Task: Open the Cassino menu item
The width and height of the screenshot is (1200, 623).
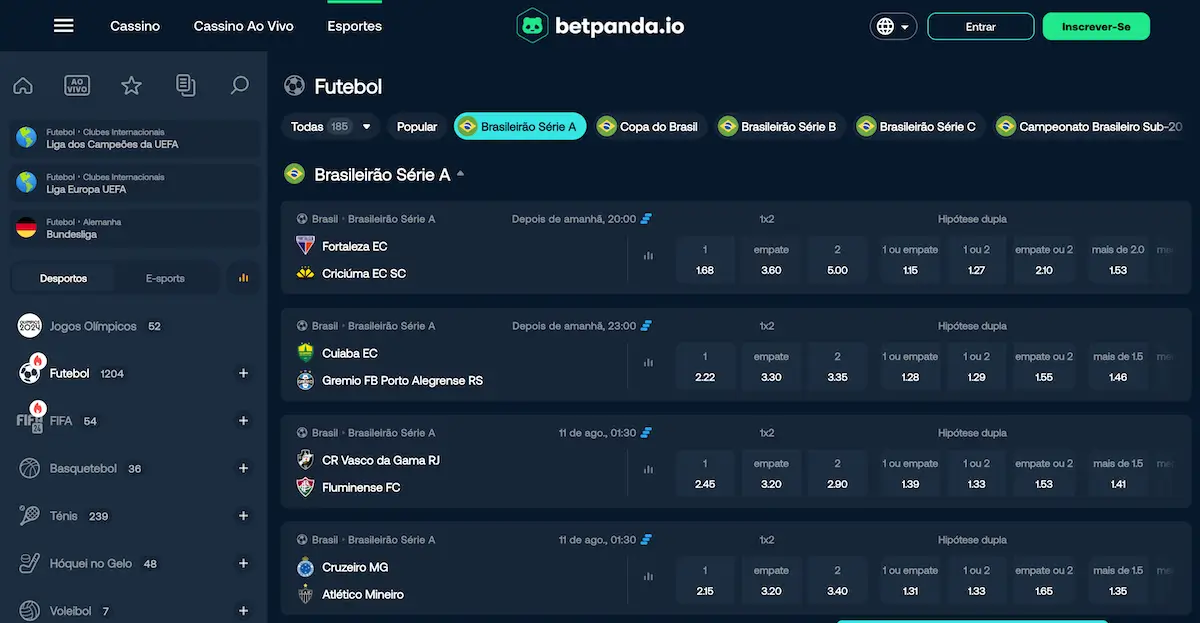Action: [135, 25]
